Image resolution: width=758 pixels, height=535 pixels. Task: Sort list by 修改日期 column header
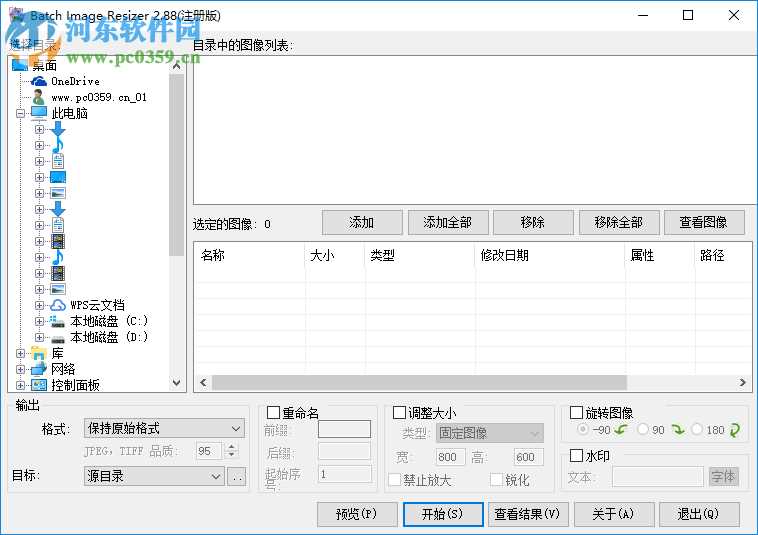[548, 255]
